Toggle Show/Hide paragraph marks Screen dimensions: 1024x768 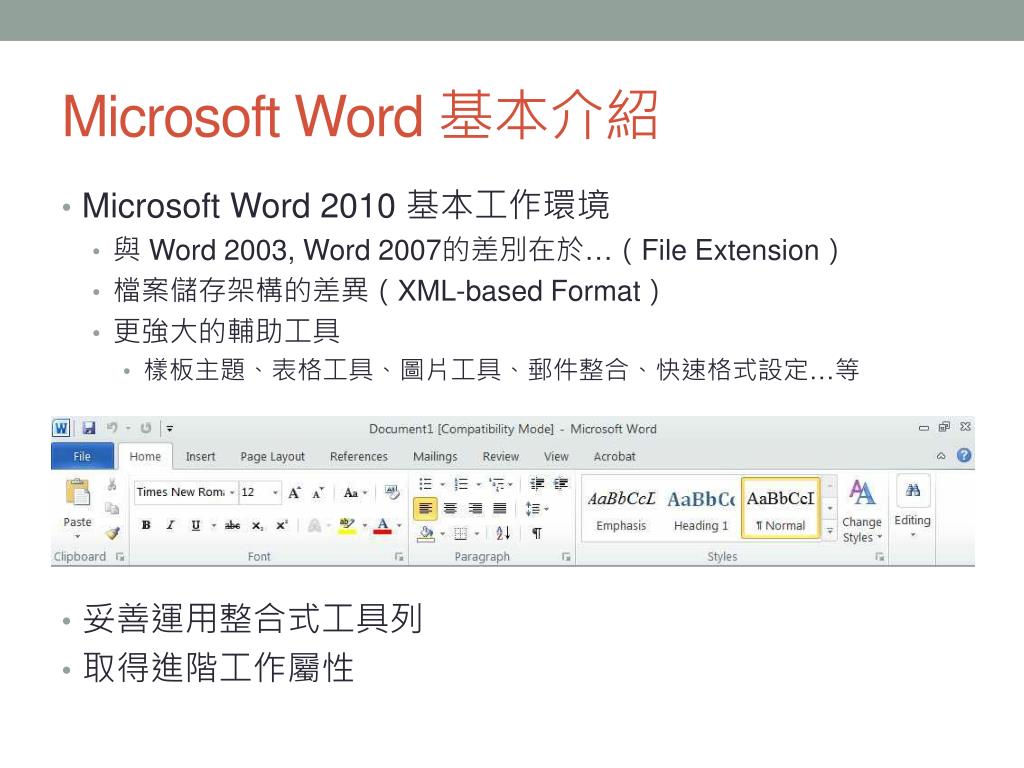tap(537, 534)
